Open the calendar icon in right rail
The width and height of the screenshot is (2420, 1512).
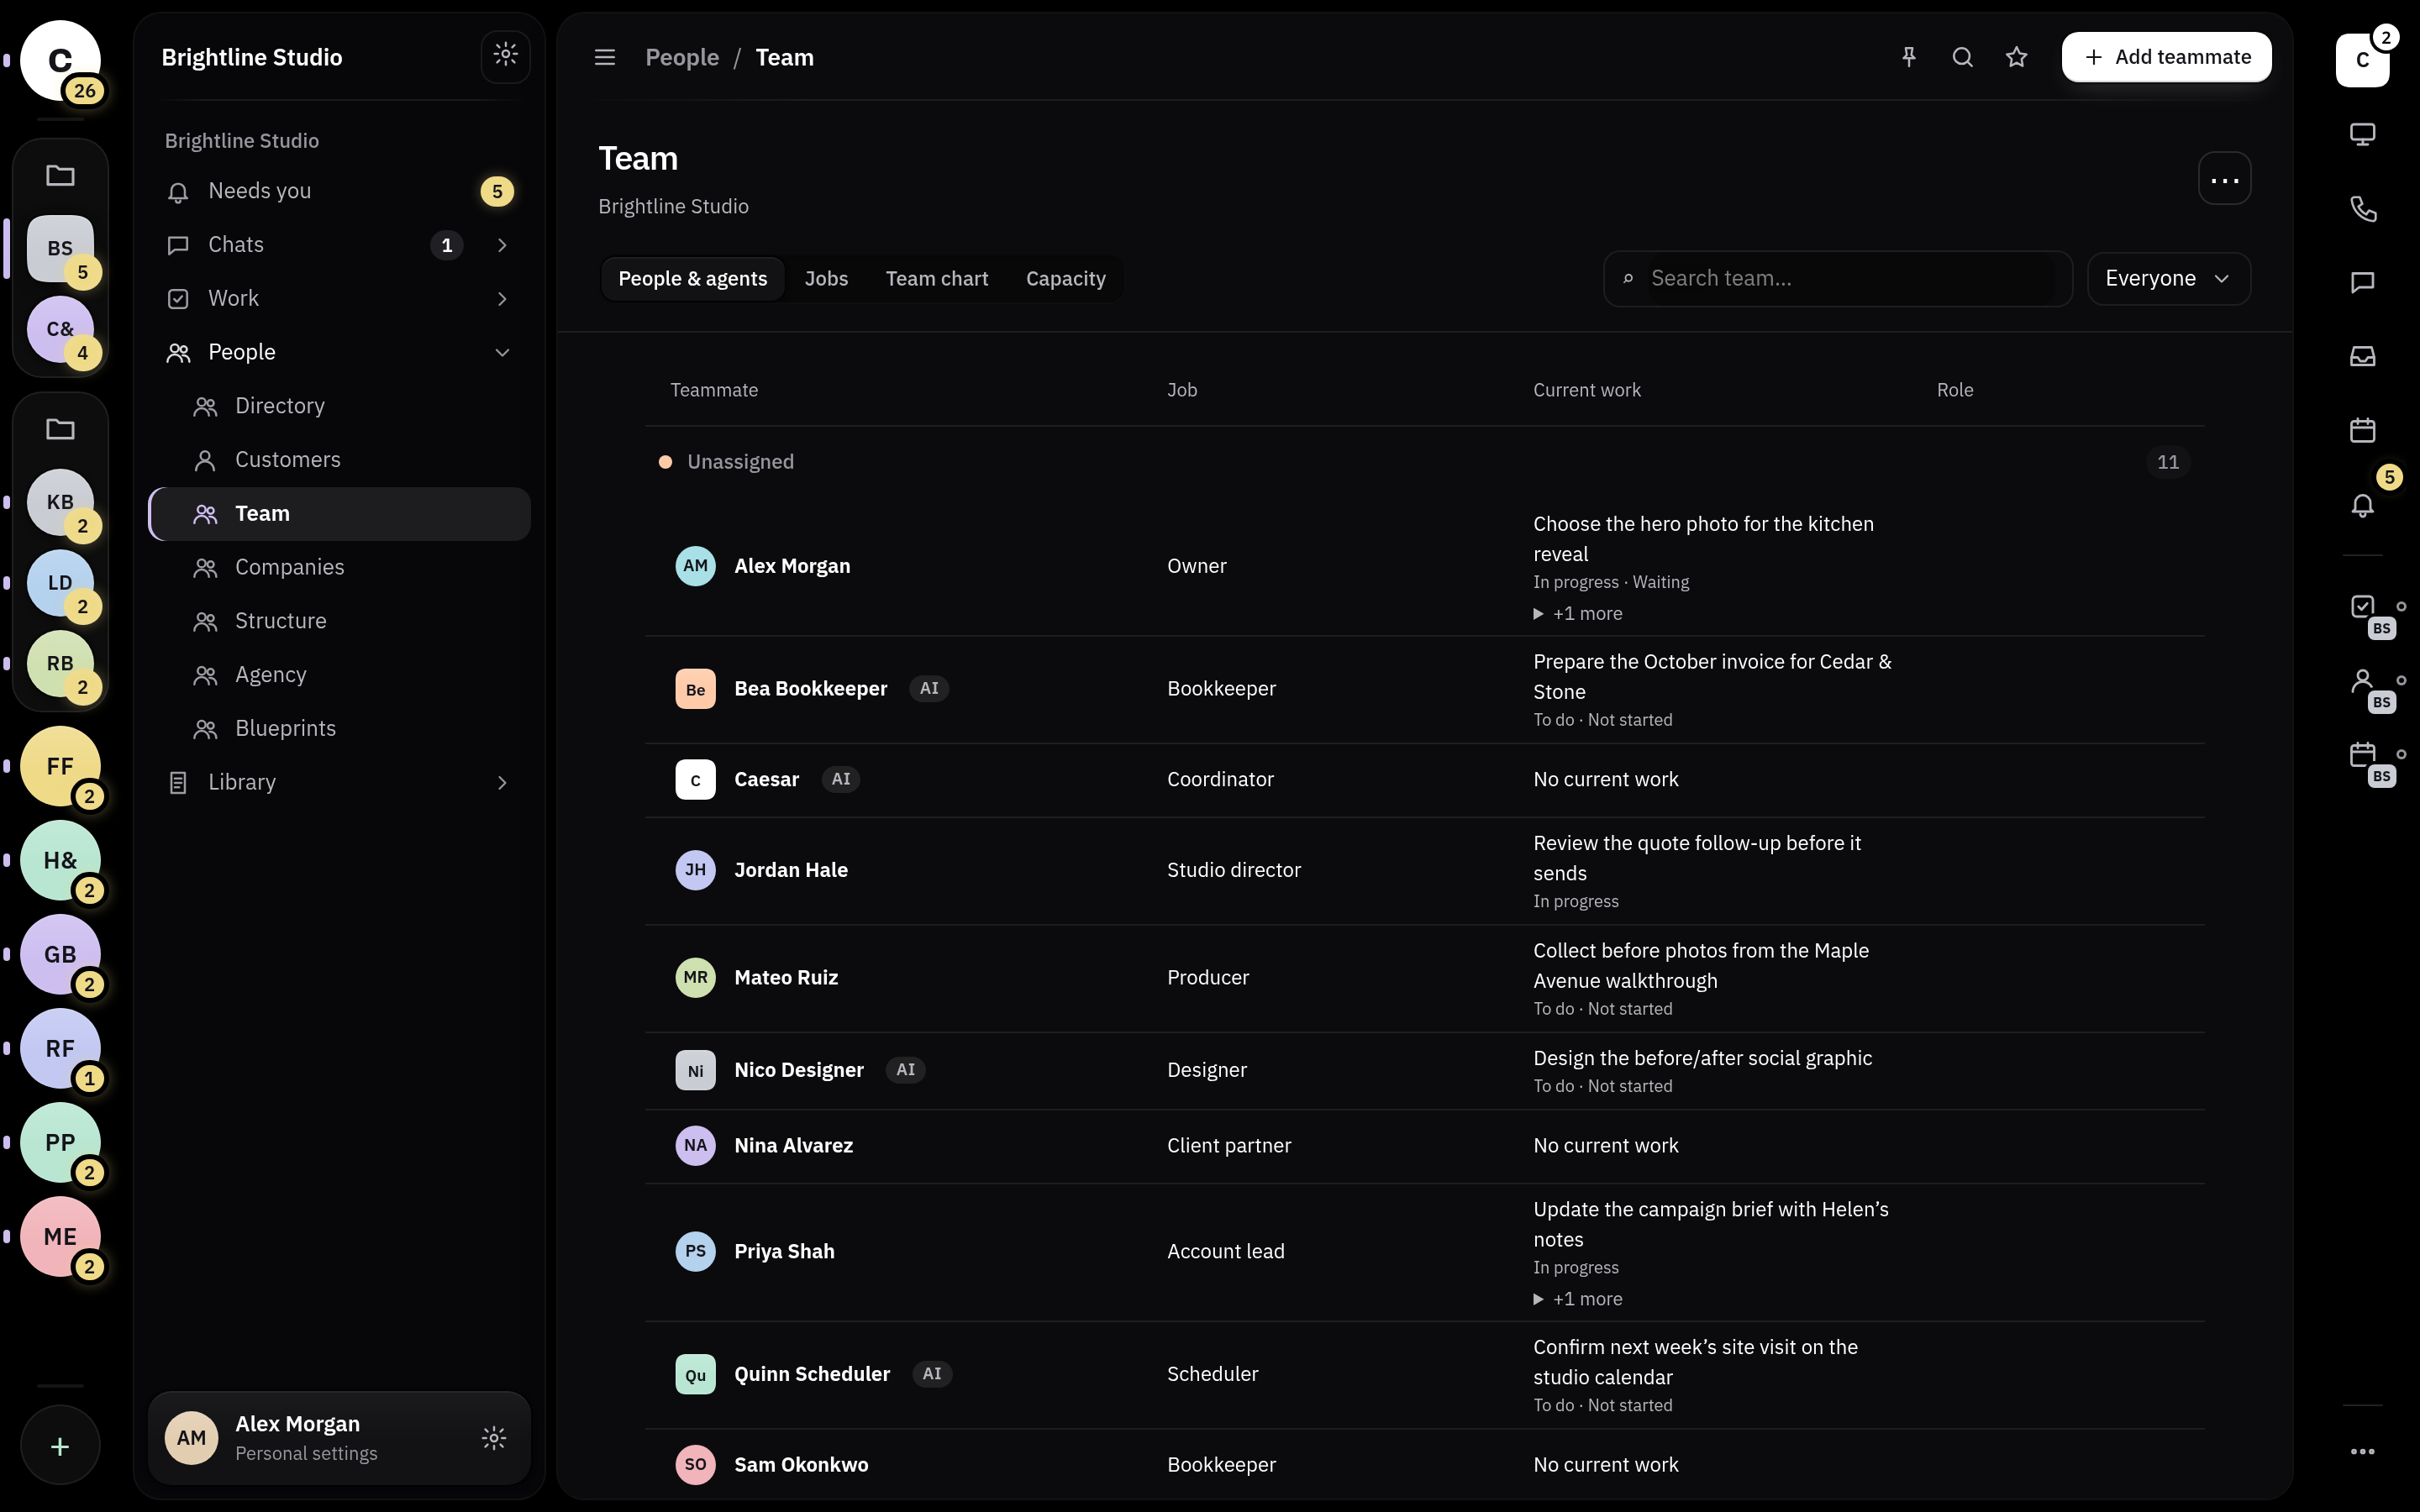pos(2362,430)
